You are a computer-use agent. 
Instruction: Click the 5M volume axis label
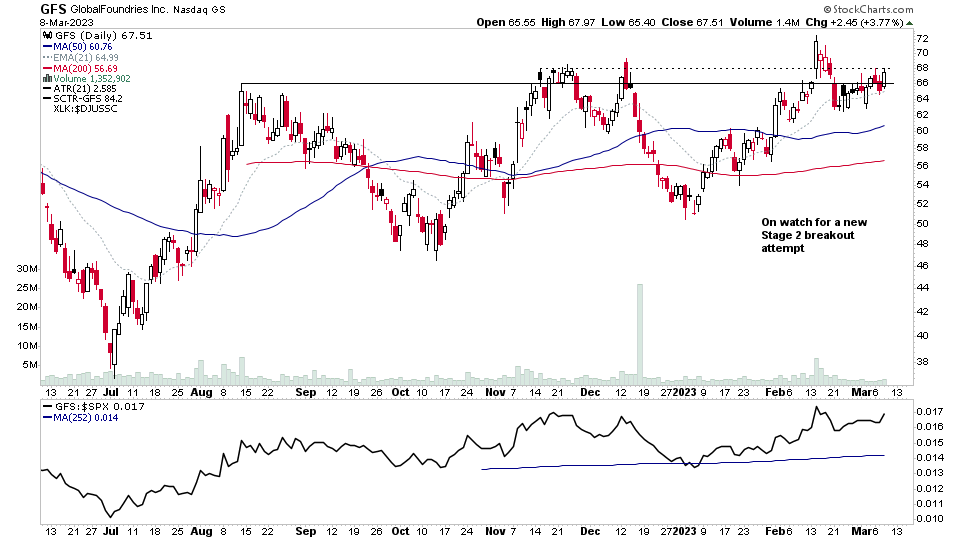(30, 365)
